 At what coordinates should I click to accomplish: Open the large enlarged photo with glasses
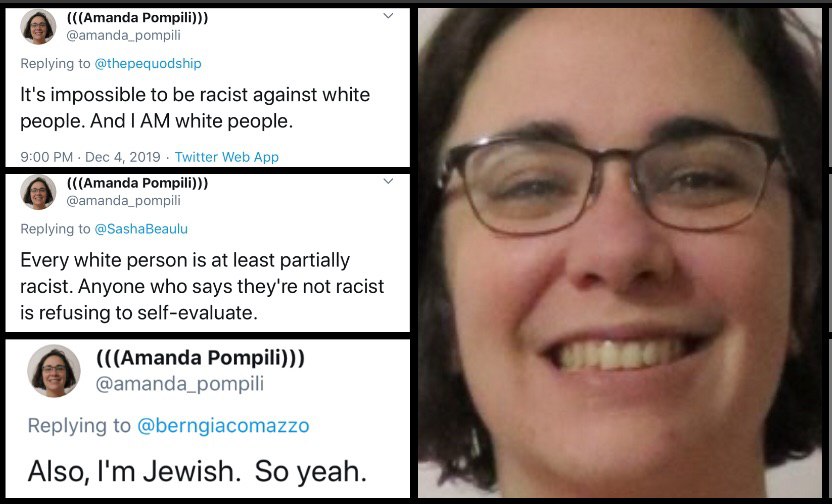620,253
